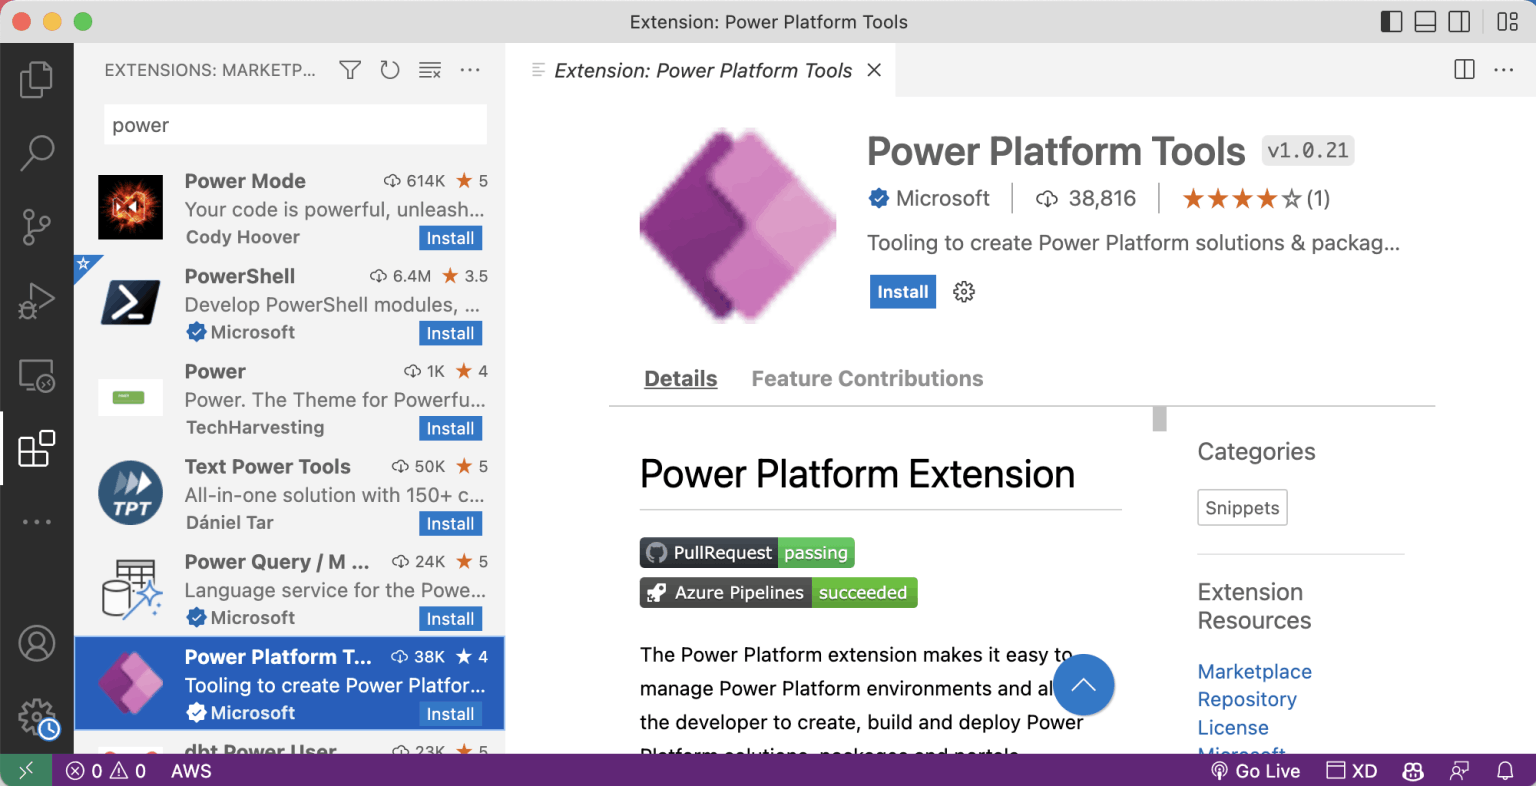The height and width of the screenshot is (786, 1536).
Task: Open Remote Explorer view
Action: (x=36, y=376)
